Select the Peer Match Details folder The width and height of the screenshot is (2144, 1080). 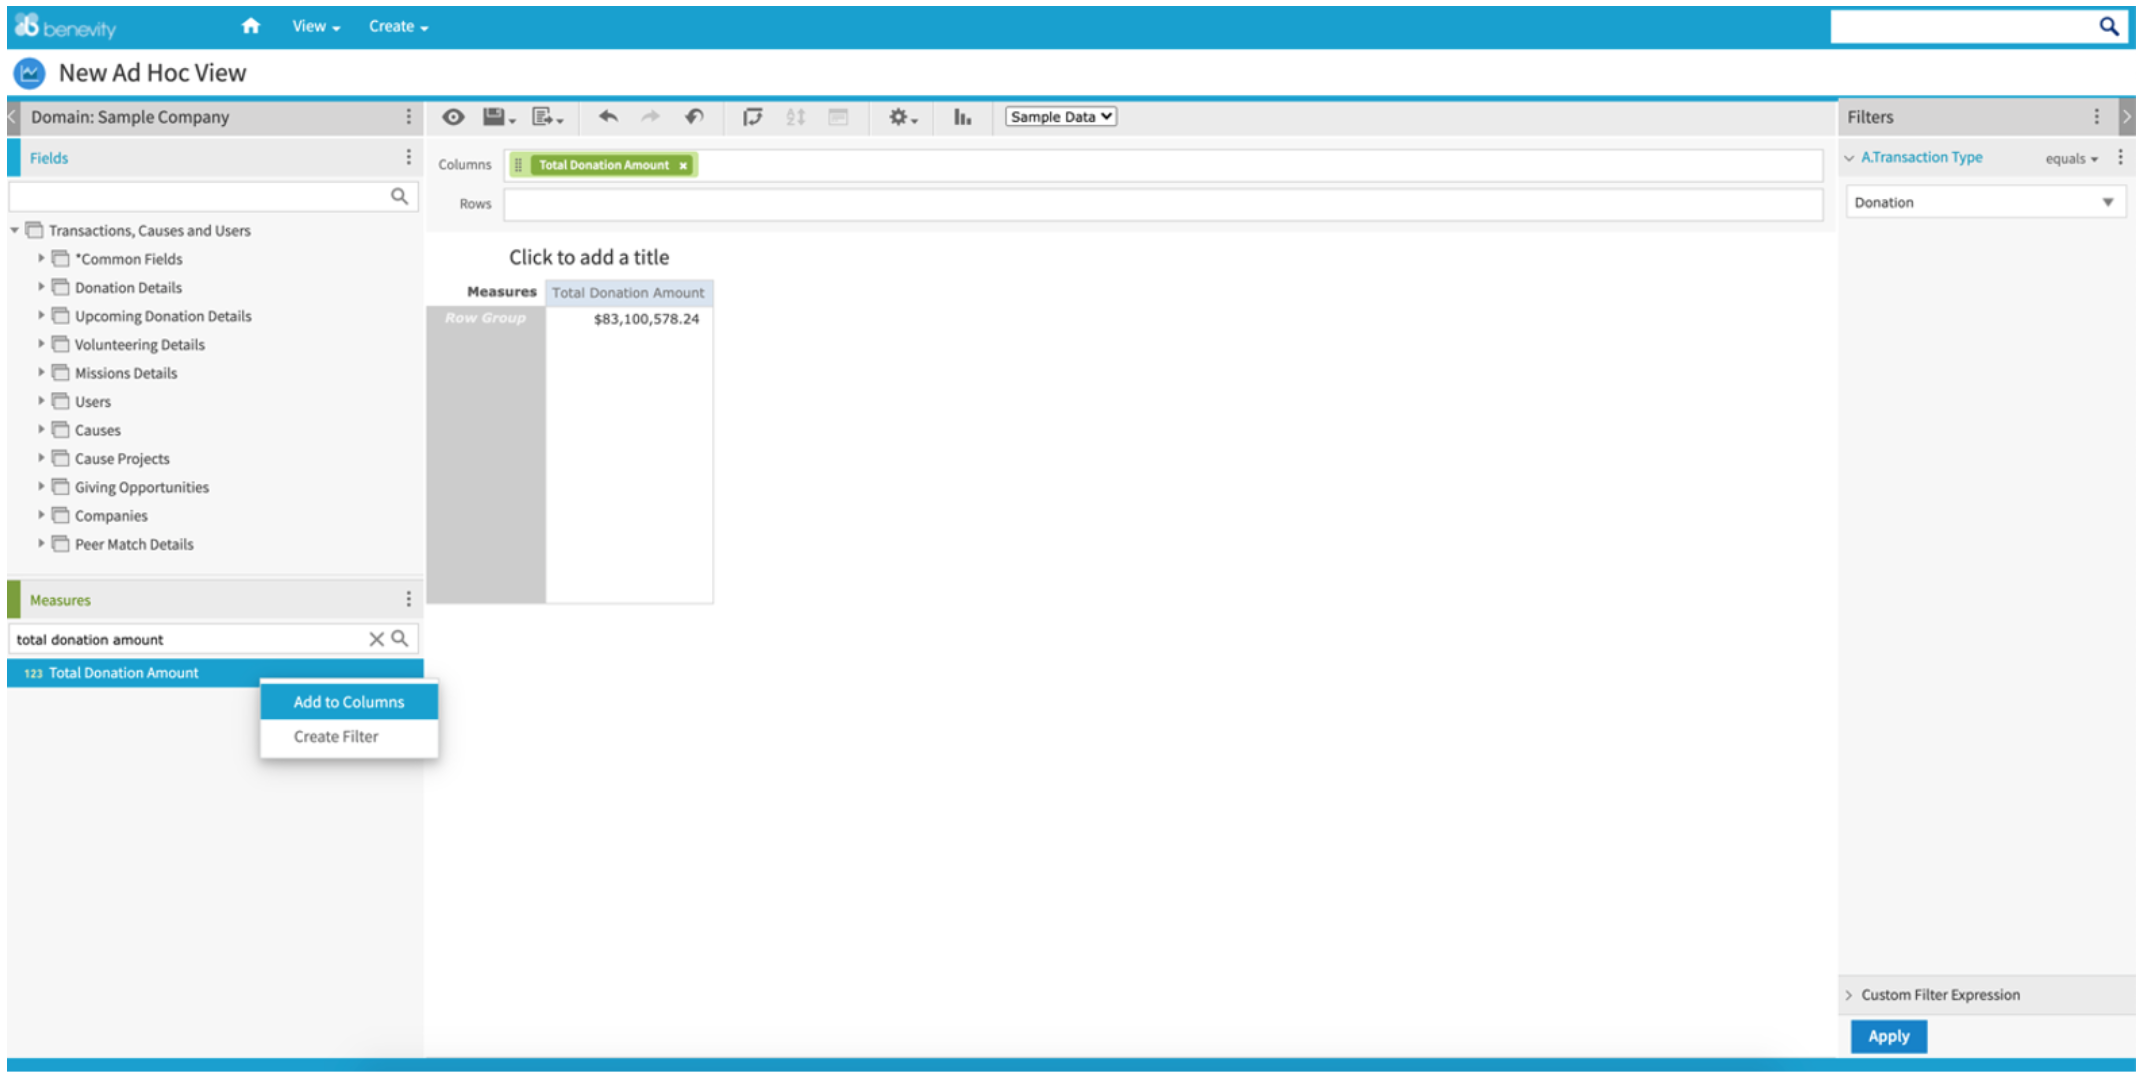coord(134,544)
